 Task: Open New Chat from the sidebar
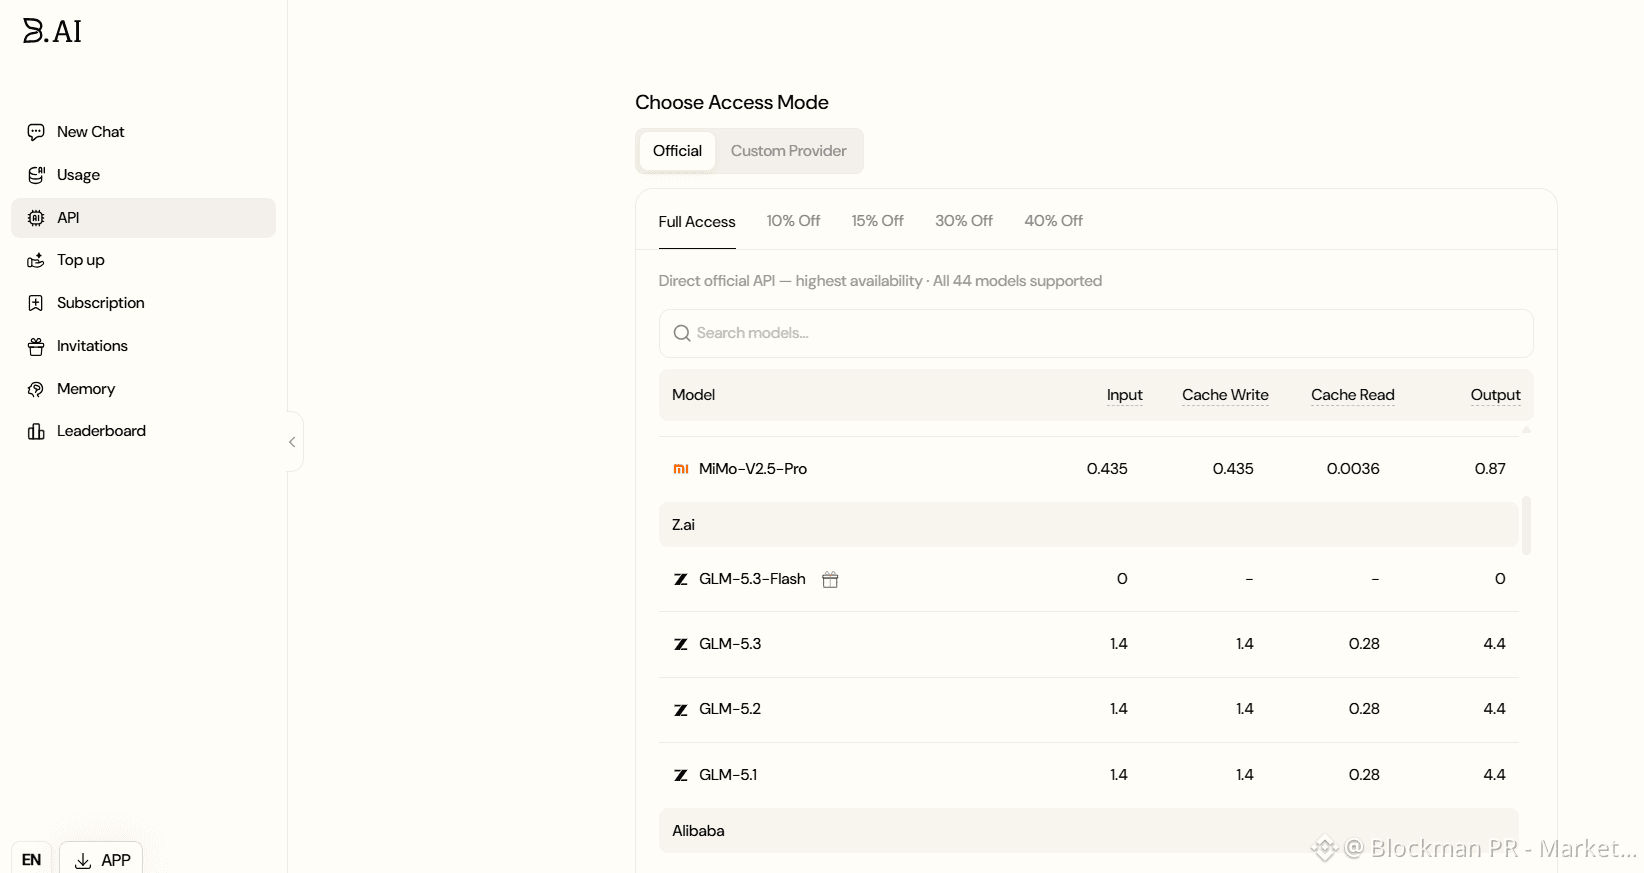click(143, 132)
